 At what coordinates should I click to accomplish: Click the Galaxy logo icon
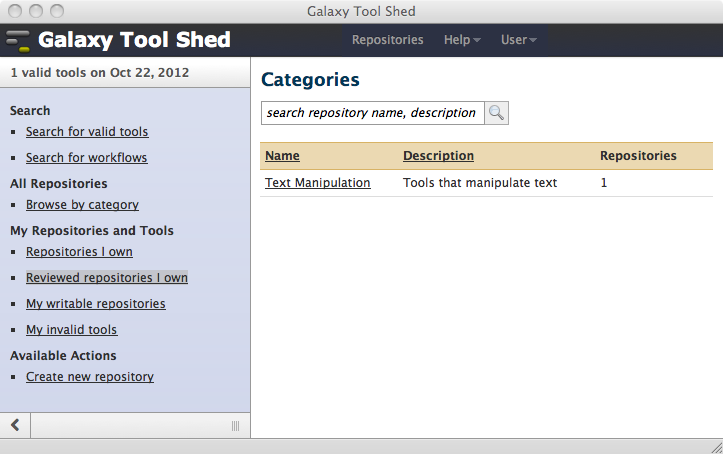coord(17,41)
